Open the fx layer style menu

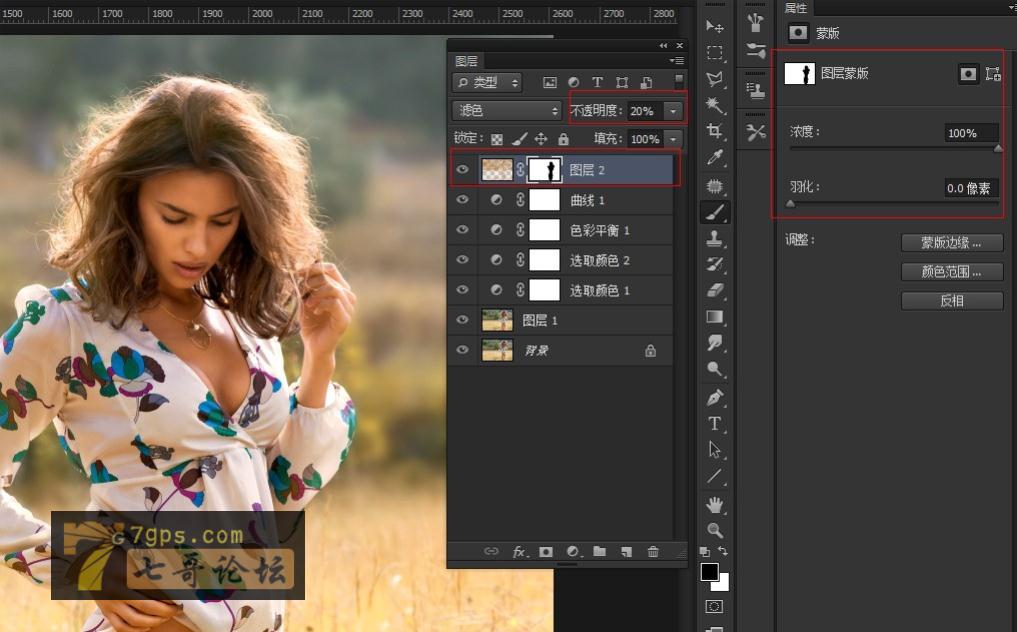tap(520, 552)
